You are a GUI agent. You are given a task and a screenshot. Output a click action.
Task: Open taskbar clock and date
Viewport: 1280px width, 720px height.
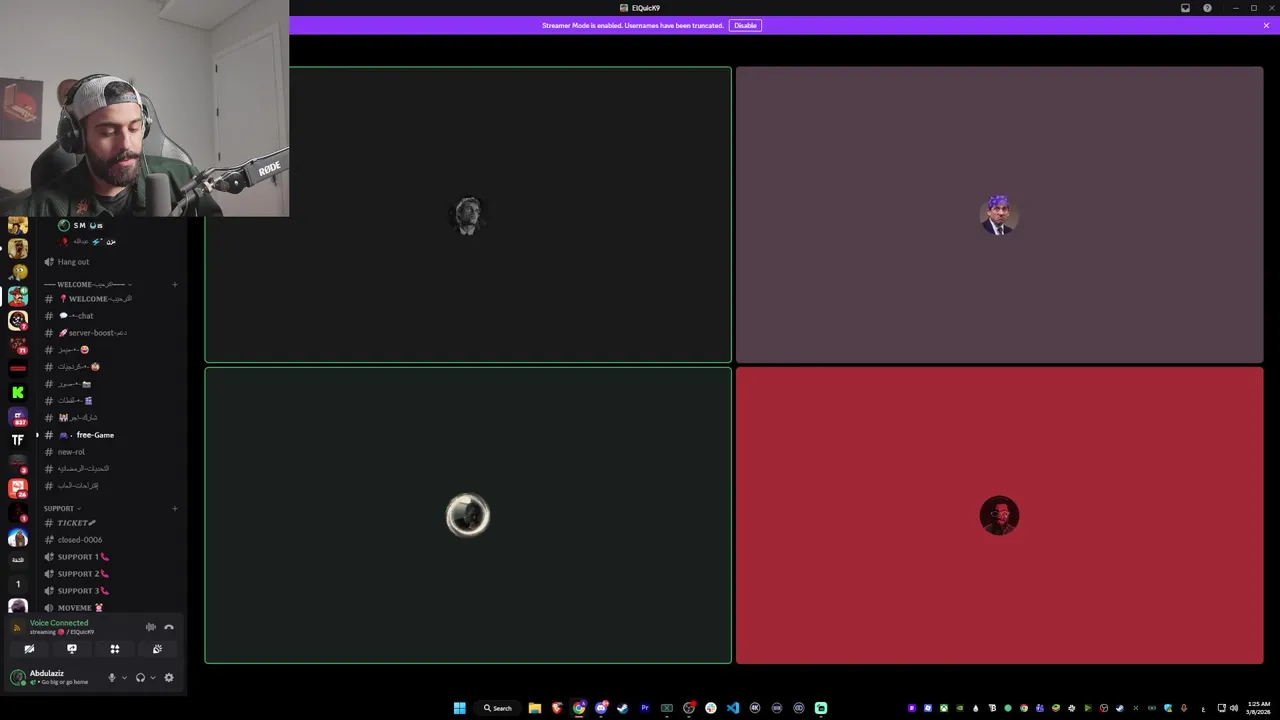[1258, 708]
